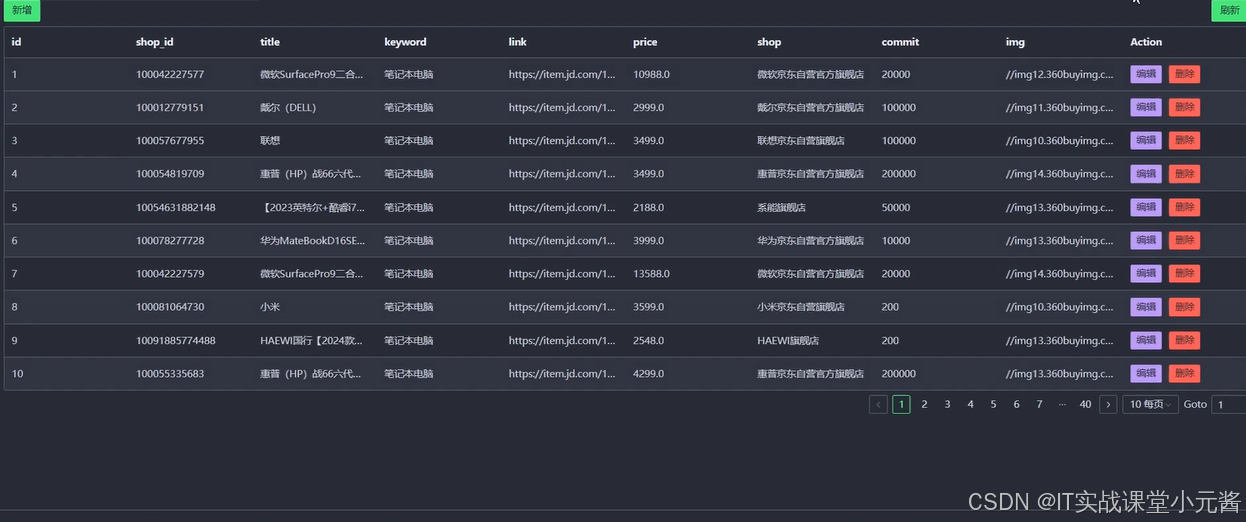Select page 5 in pagination
This screenshot has height=522, width=1246.
pyautogui.click(x=993, y=404)
